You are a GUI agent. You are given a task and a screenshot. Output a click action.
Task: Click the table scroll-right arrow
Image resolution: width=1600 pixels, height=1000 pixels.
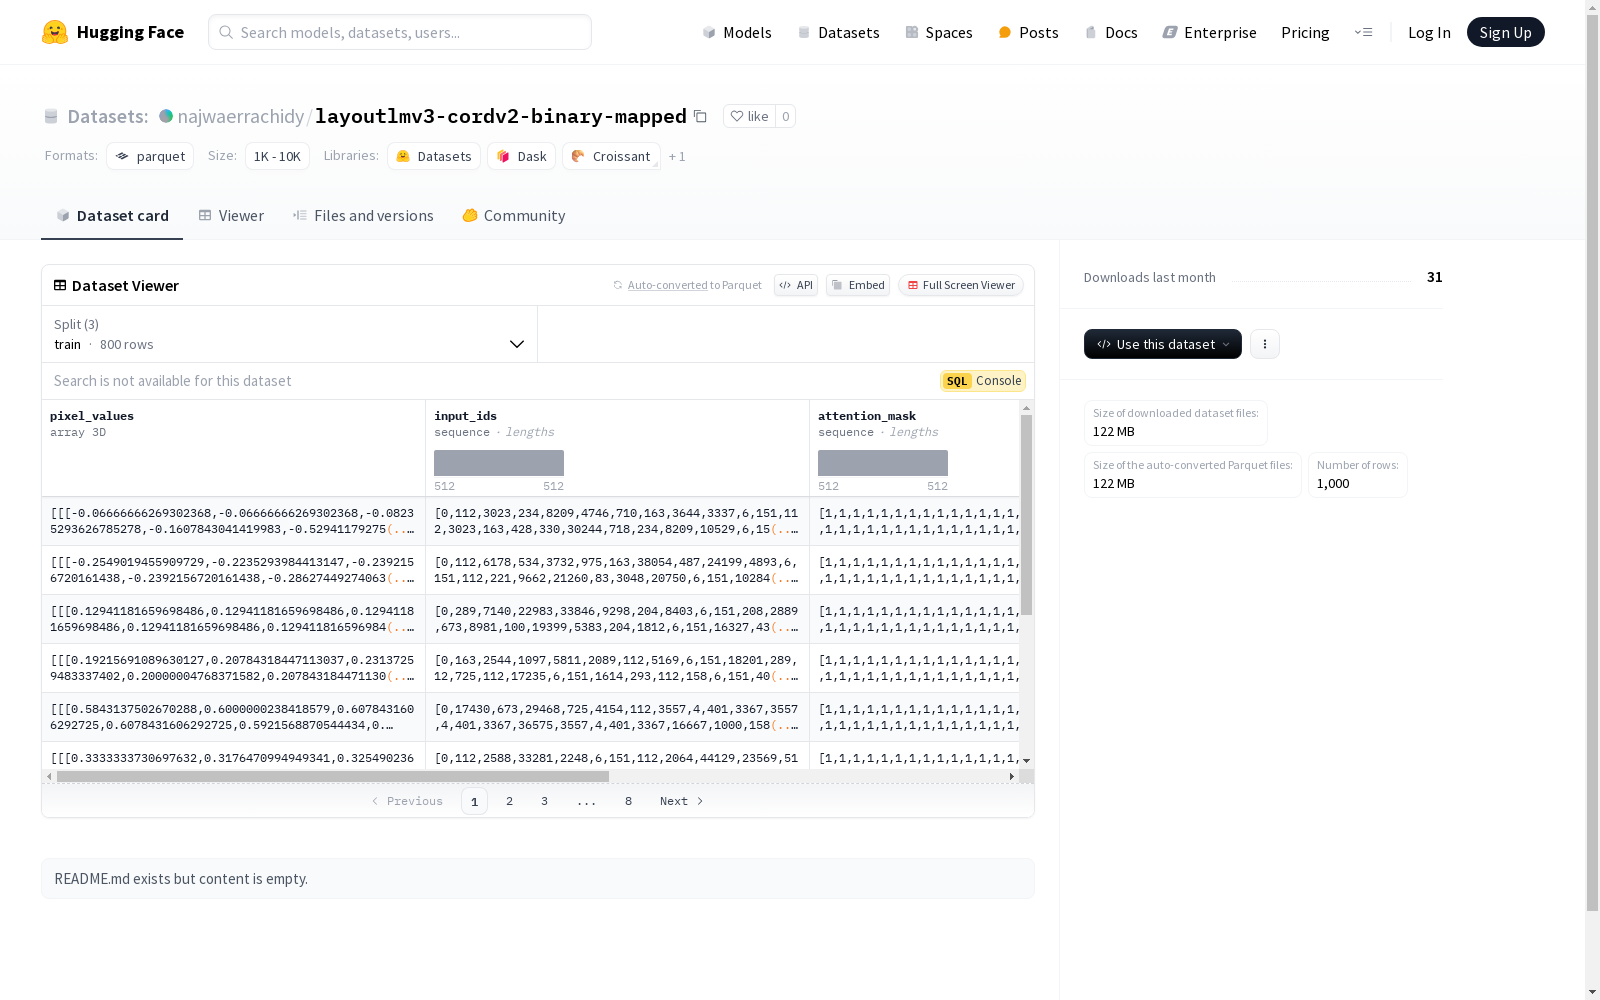point(1011,776)
